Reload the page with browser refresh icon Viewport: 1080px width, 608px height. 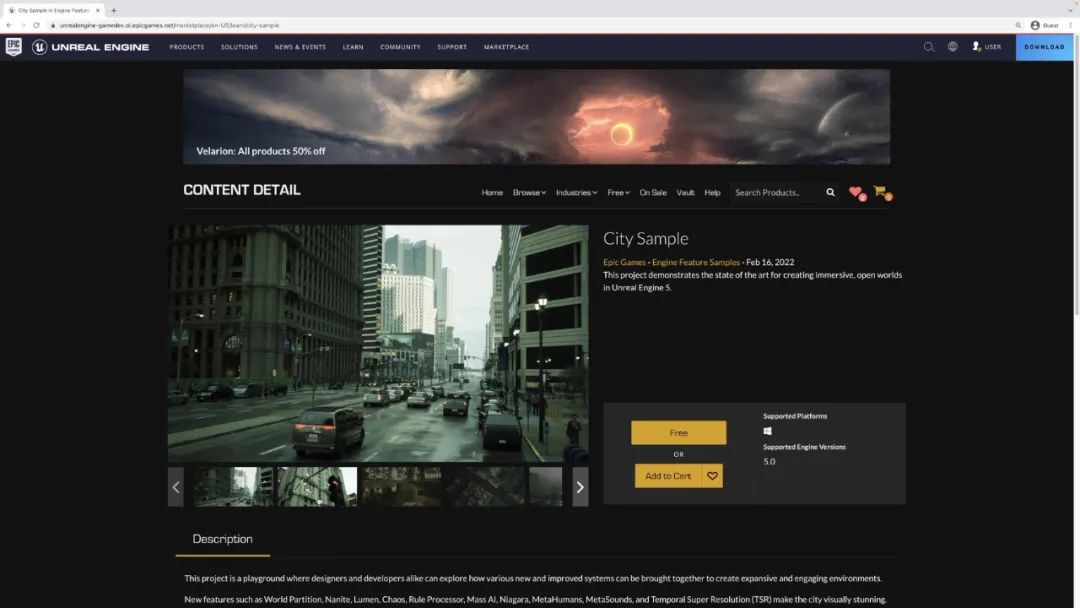(x=36, y=25)
